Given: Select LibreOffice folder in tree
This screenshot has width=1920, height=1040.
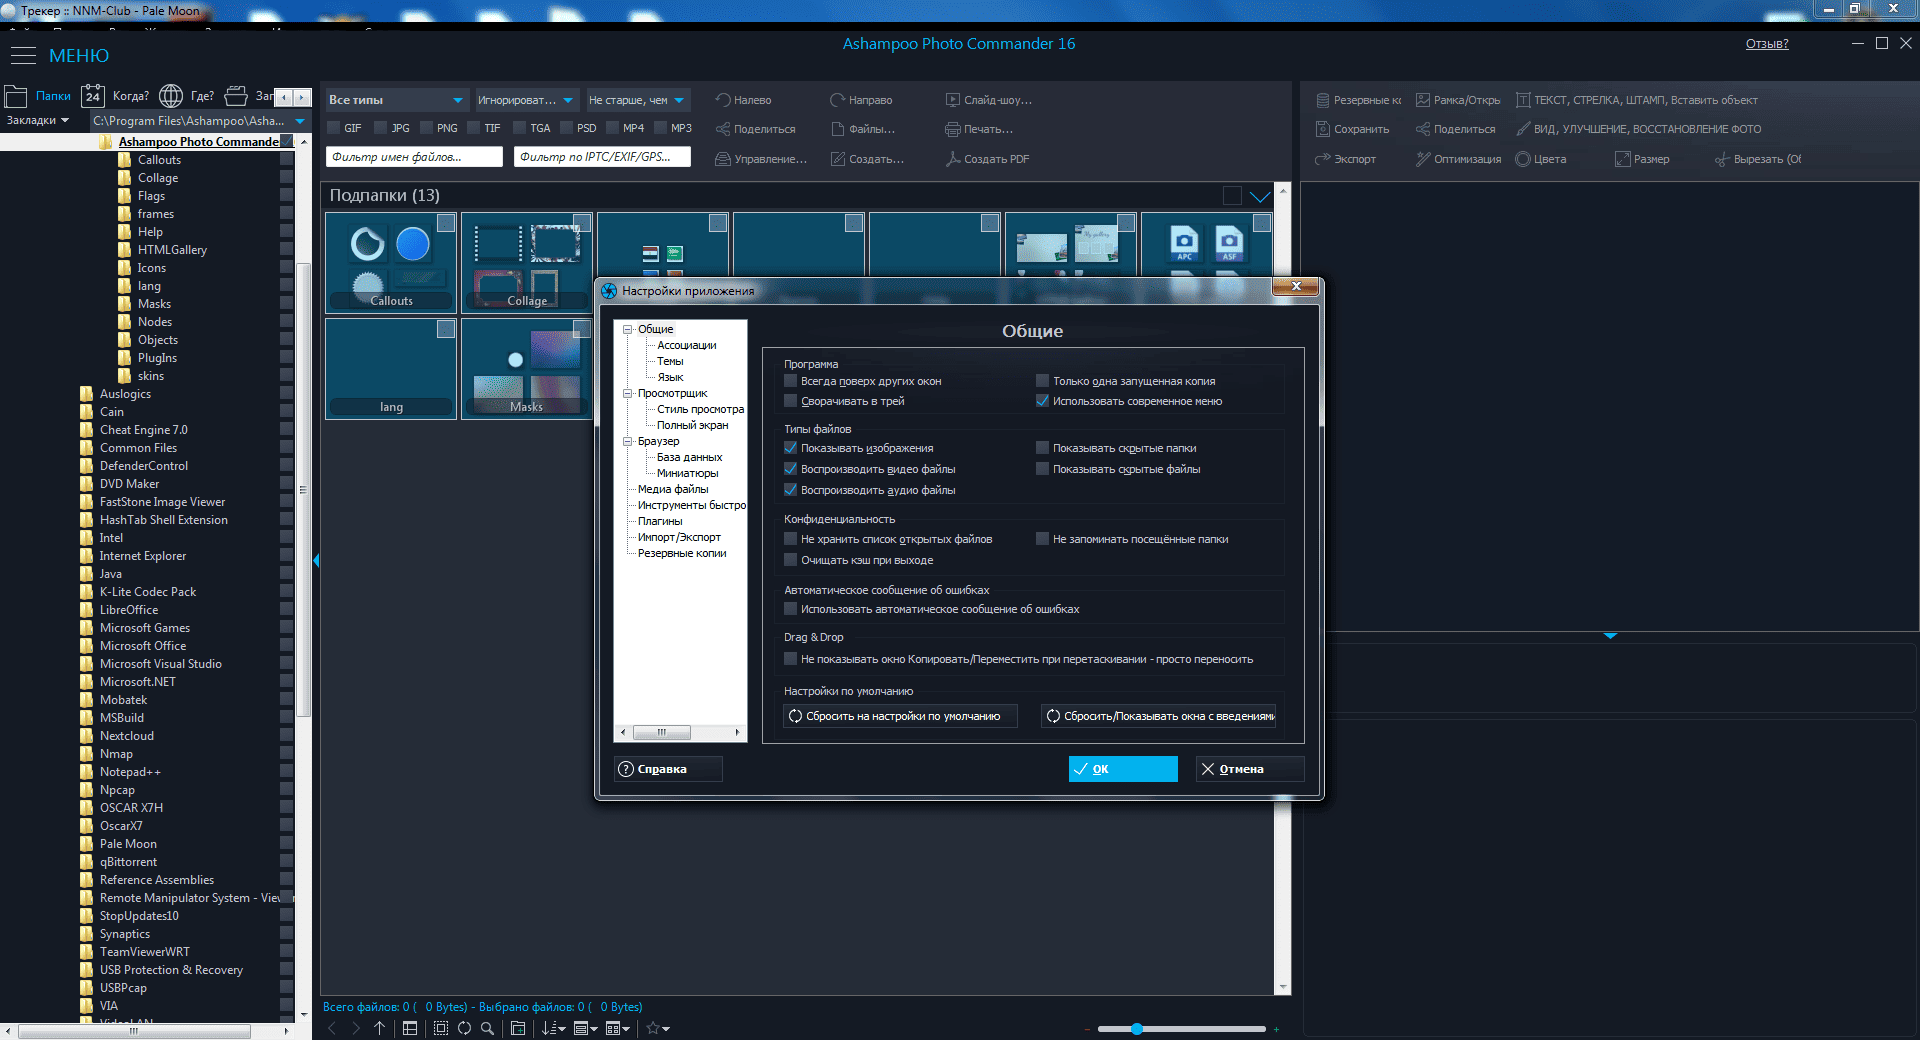Looking at the screenshot, I should [129, 610].
